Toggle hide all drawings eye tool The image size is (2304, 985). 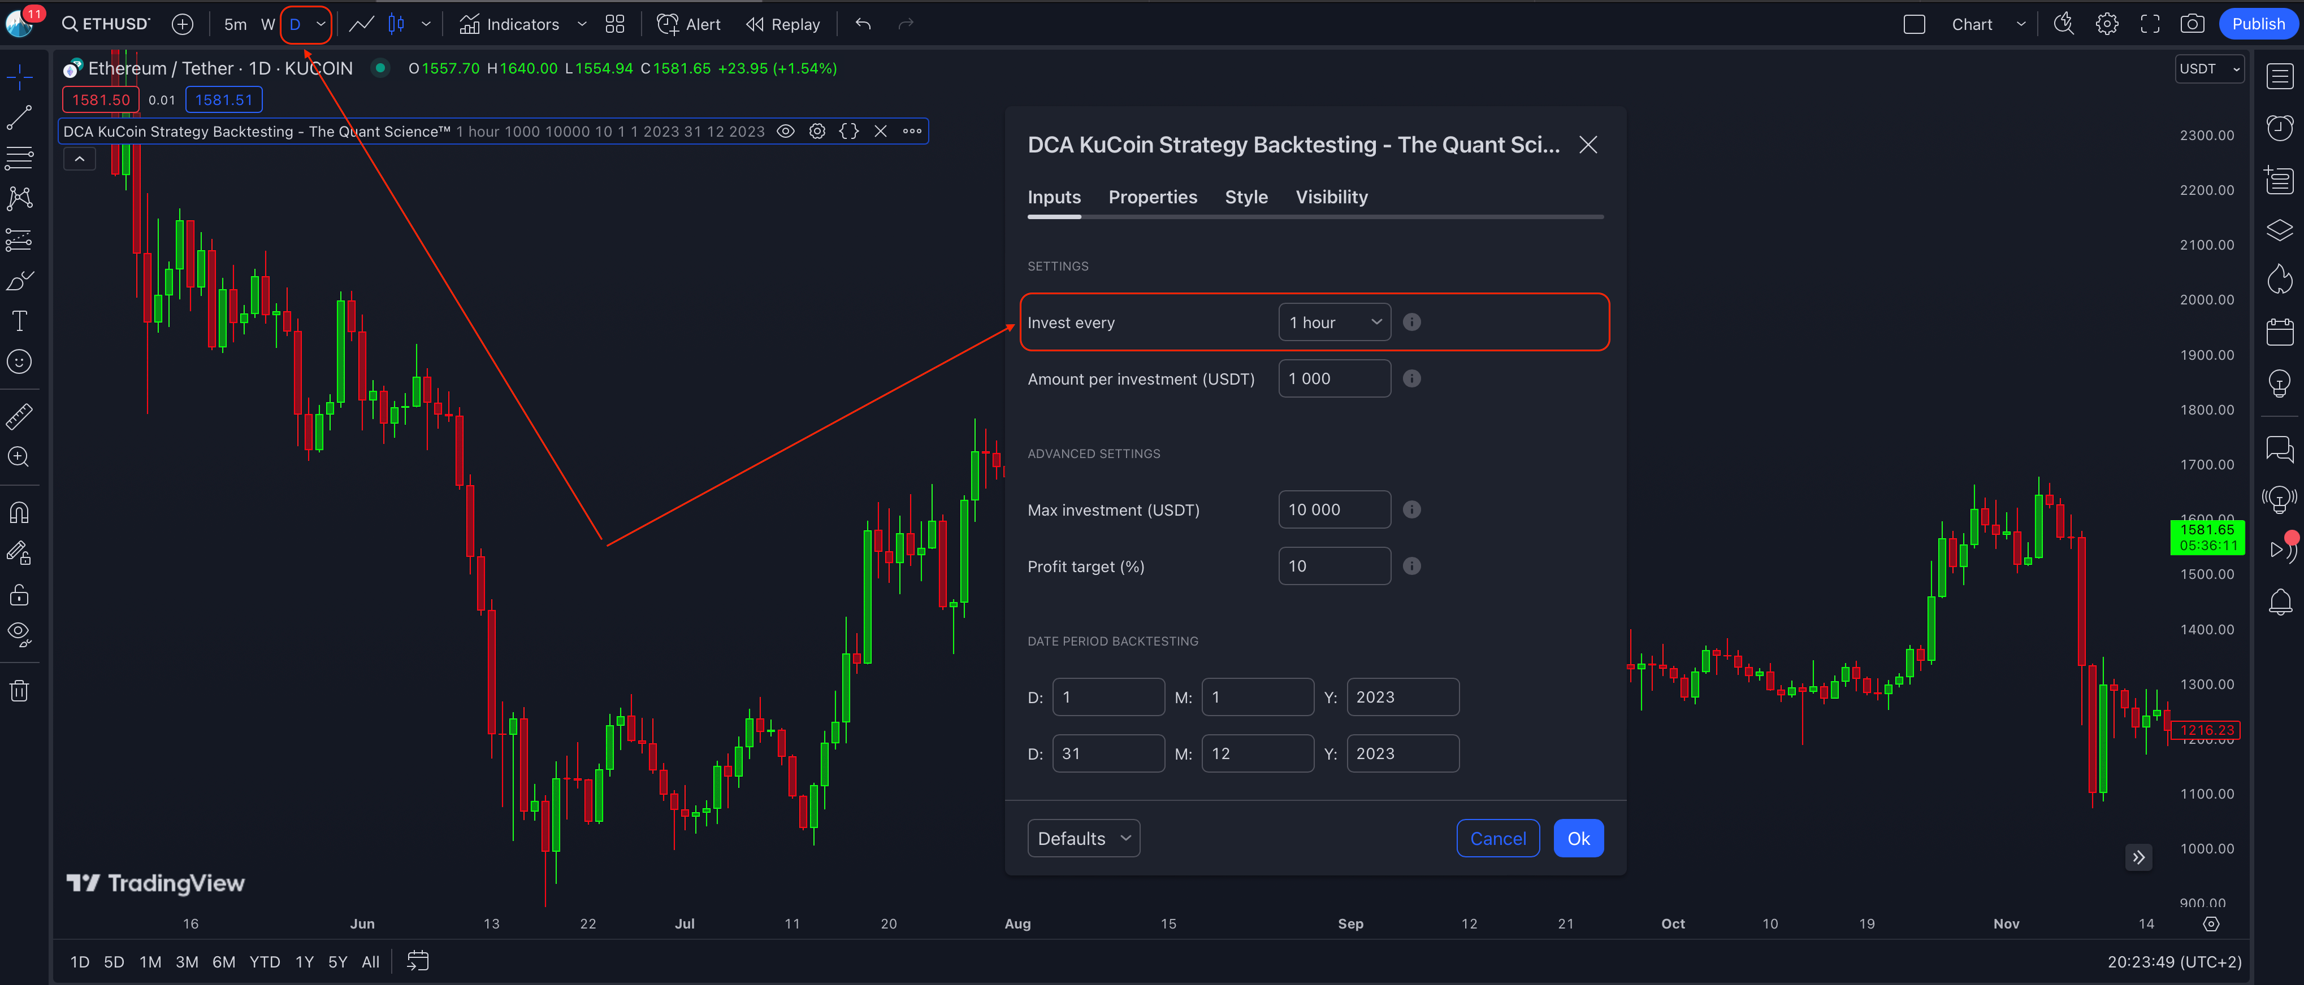(19, 634)
